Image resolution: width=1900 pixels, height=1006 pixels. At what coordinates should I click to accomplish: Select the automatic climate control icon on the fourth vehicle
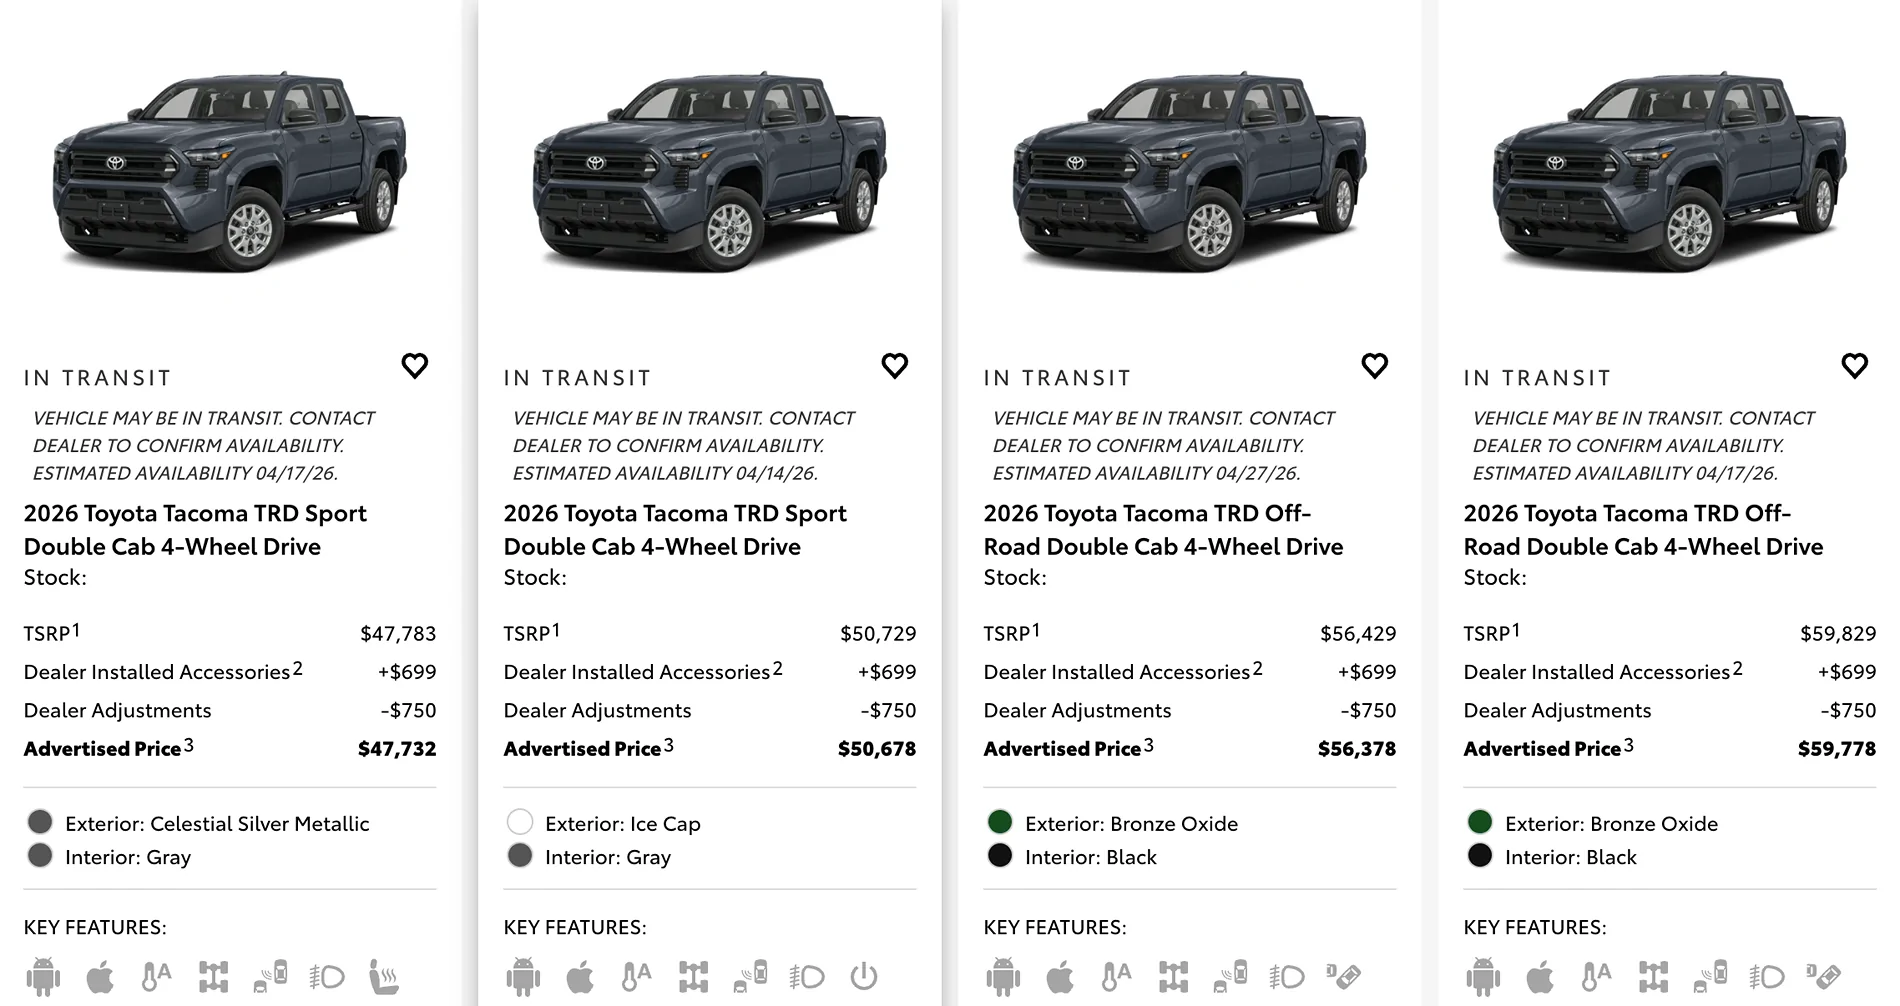coord(1597,975)
